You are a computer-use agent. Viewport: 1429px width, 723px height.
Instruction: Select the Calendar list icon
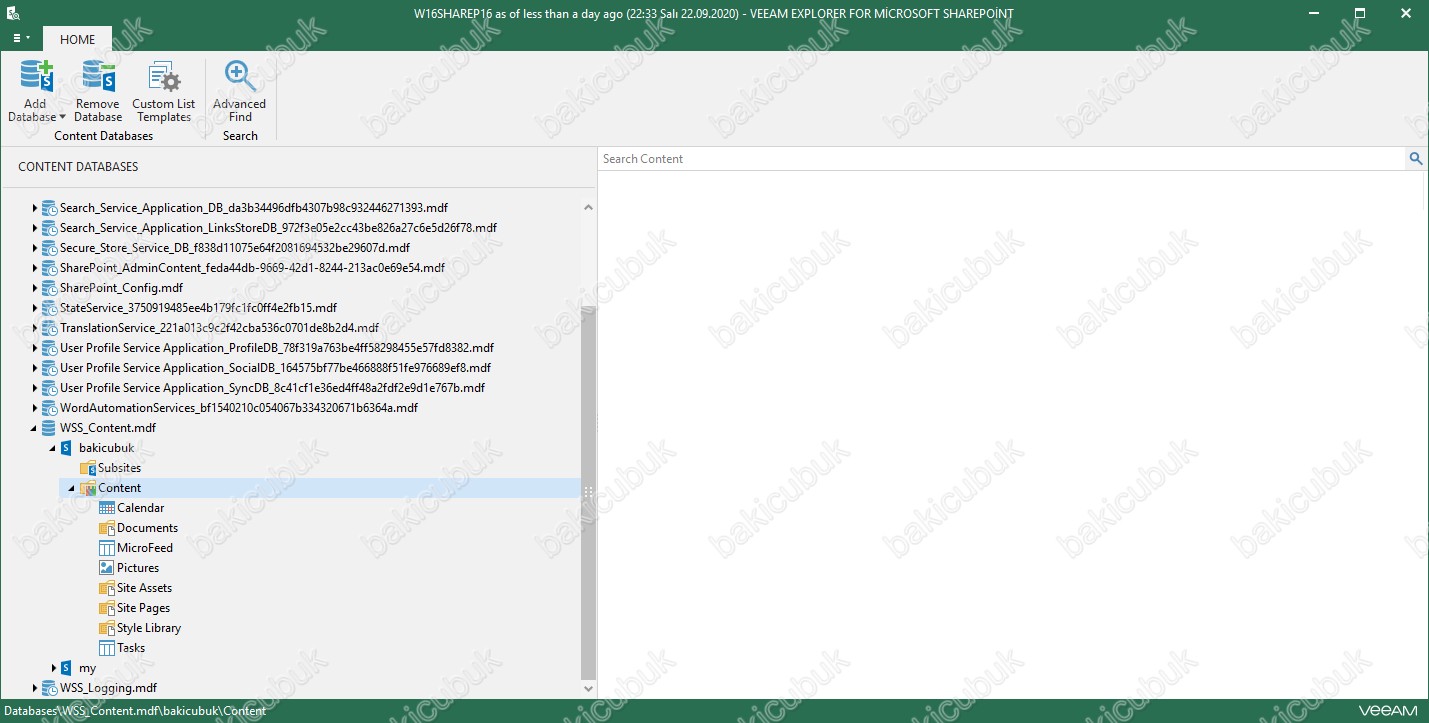click(107, 508)
